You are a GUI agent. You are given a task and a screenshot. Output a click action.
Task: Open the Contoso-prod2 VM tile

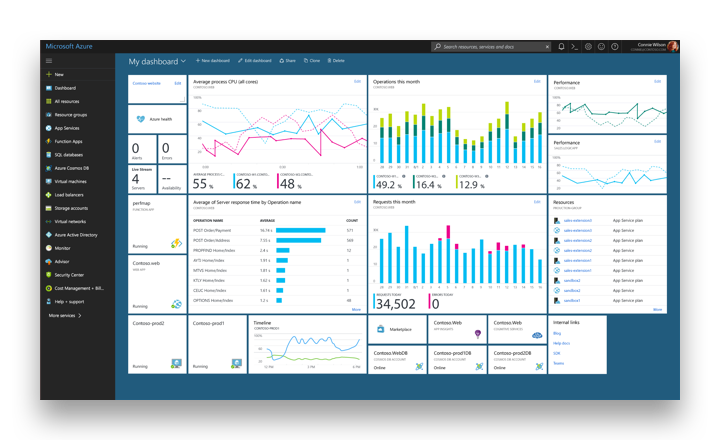click(x=158, y=344)
